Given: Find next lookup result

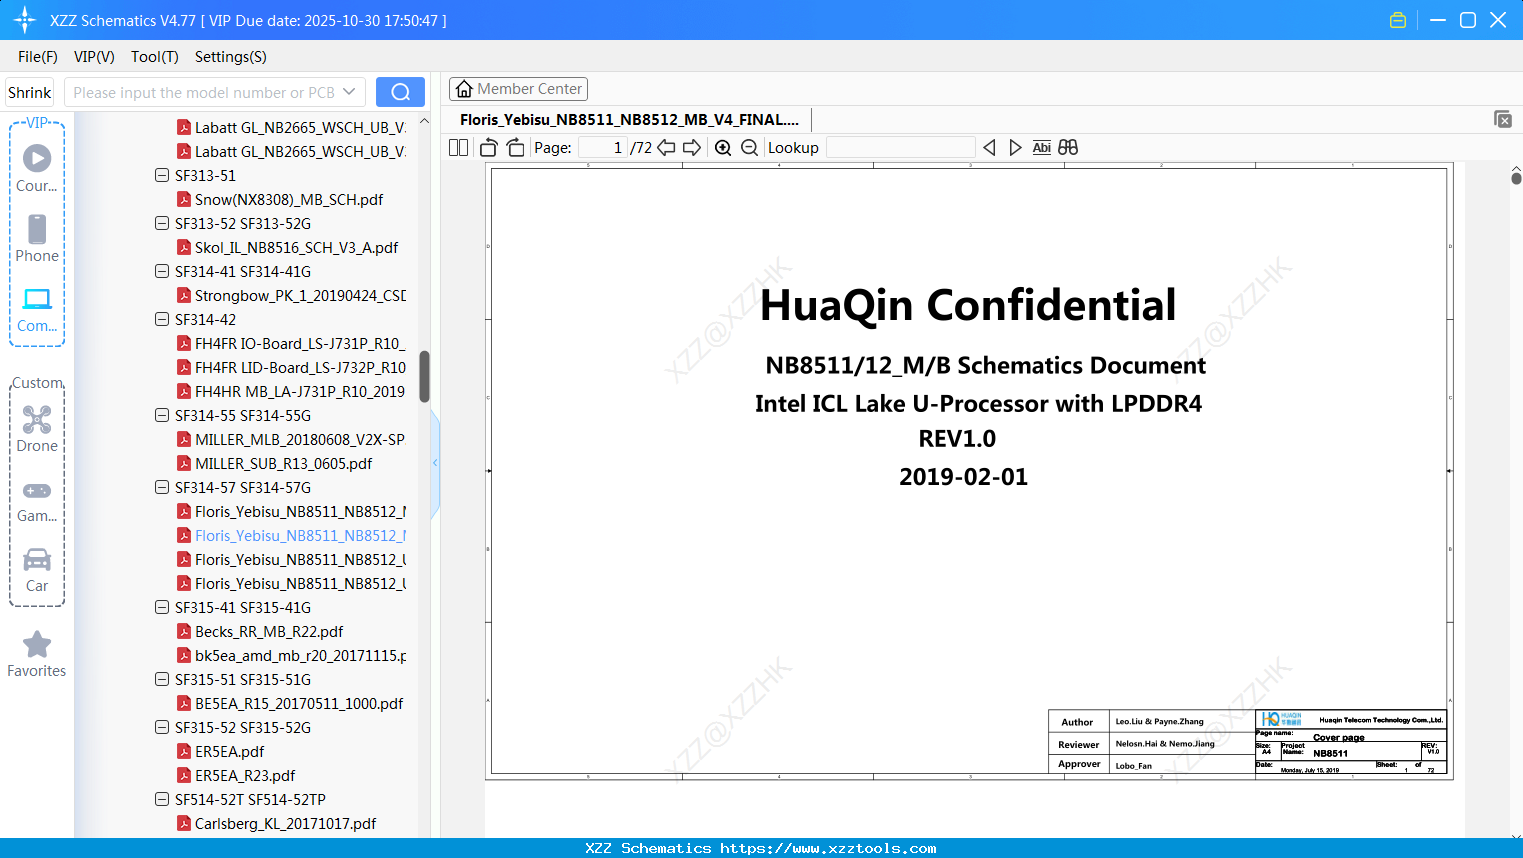Looking at the screenshot, I should point(1015,147).
